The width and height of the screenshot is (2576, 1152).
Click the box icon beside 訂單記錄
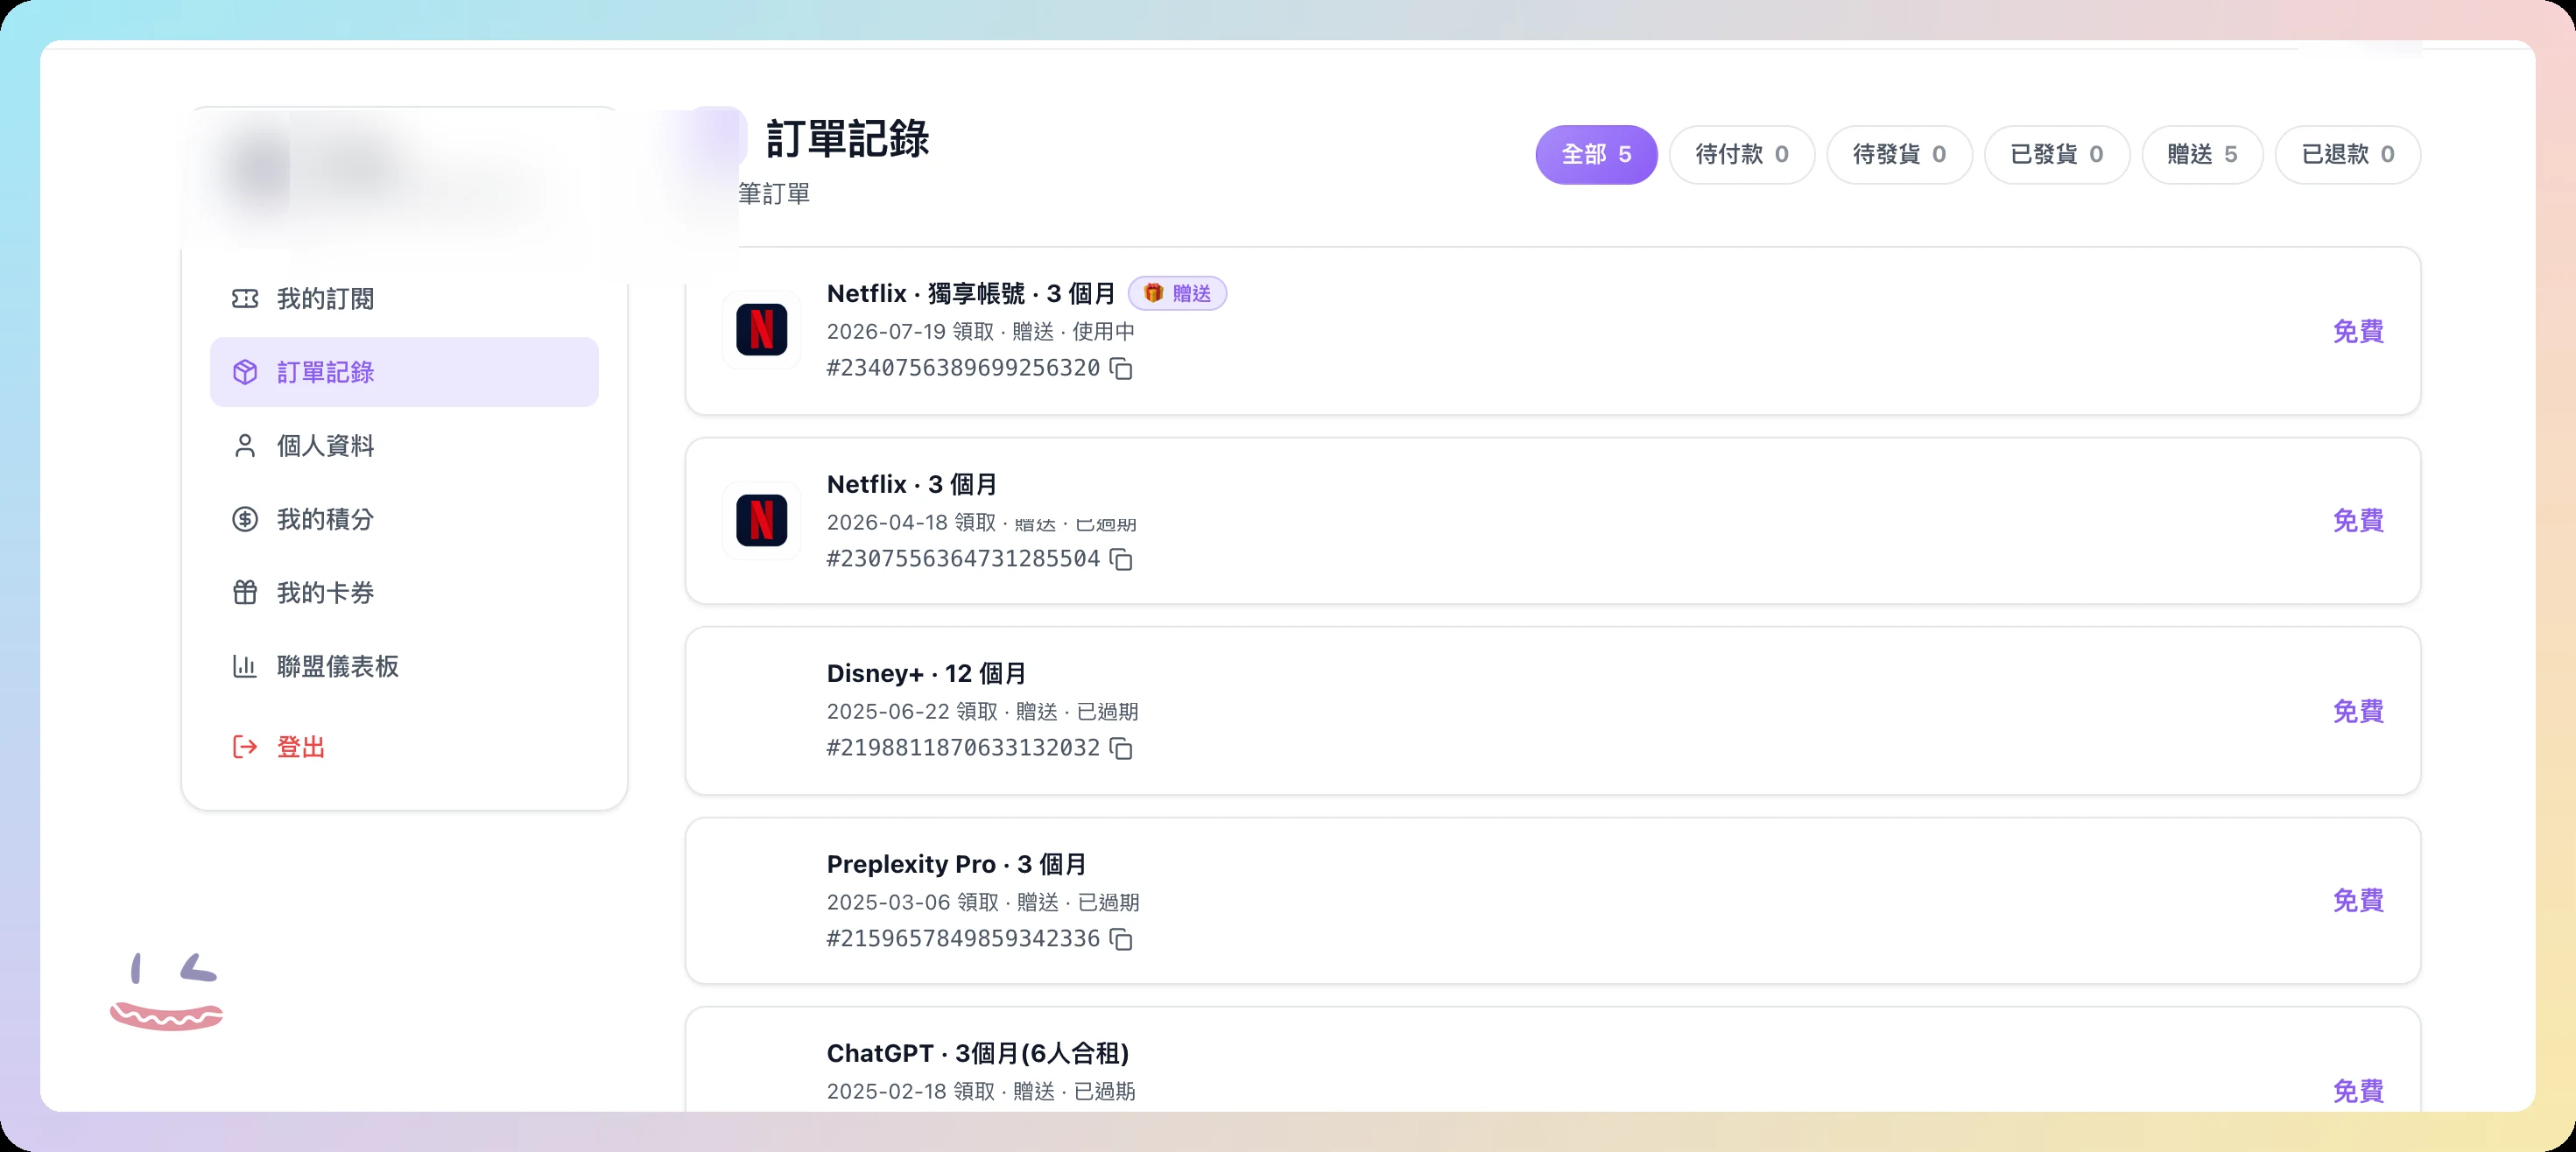pos(245,372)
